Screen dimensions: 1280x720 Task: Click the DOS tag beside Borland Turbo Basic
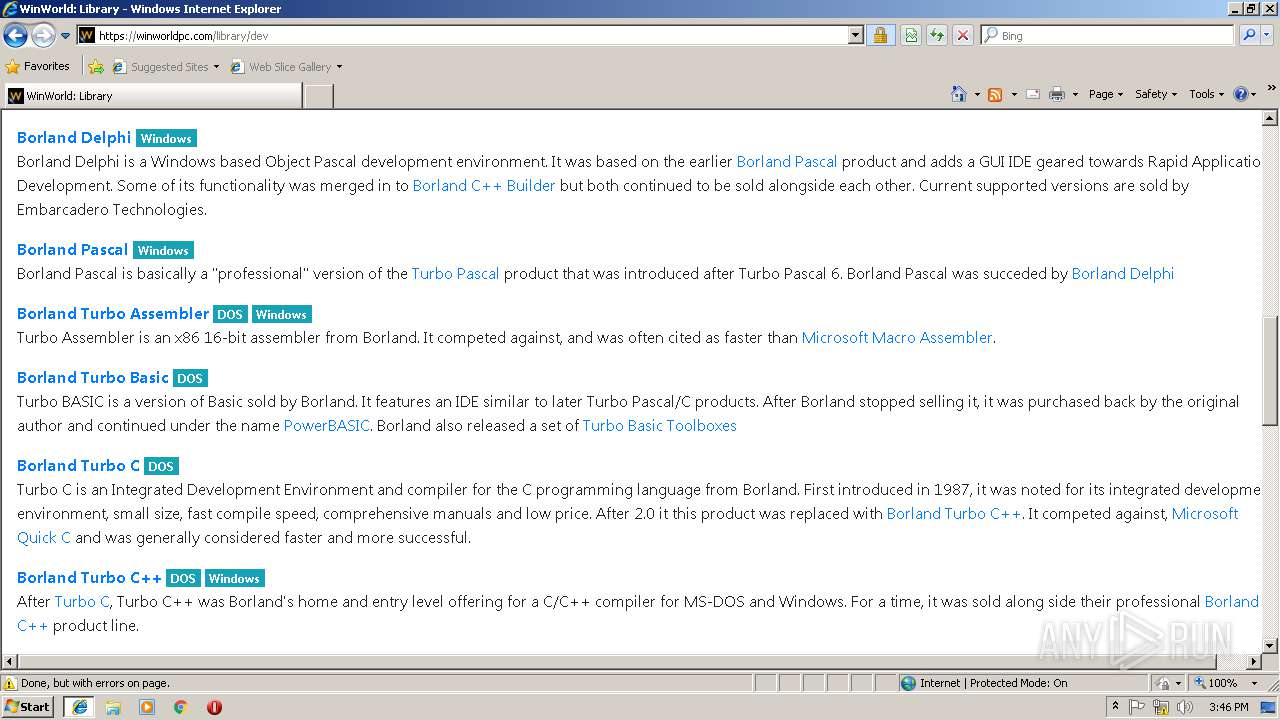(190, 379)
